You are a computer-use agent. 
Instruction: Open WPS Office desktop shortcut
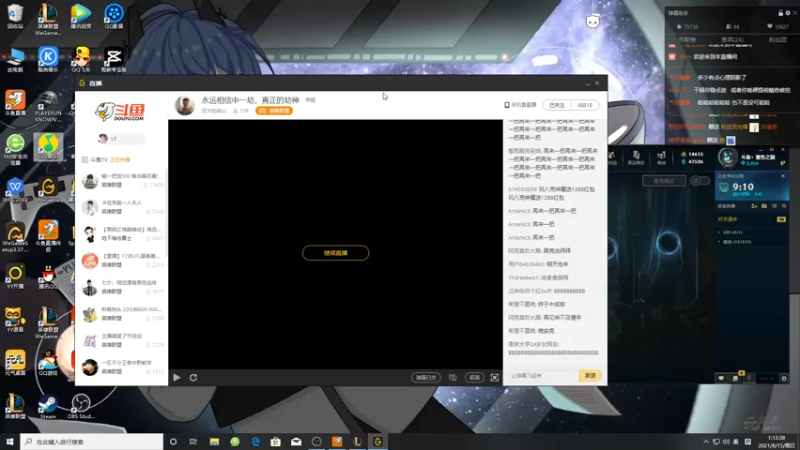pyautogui.click(x=15, y=190)
